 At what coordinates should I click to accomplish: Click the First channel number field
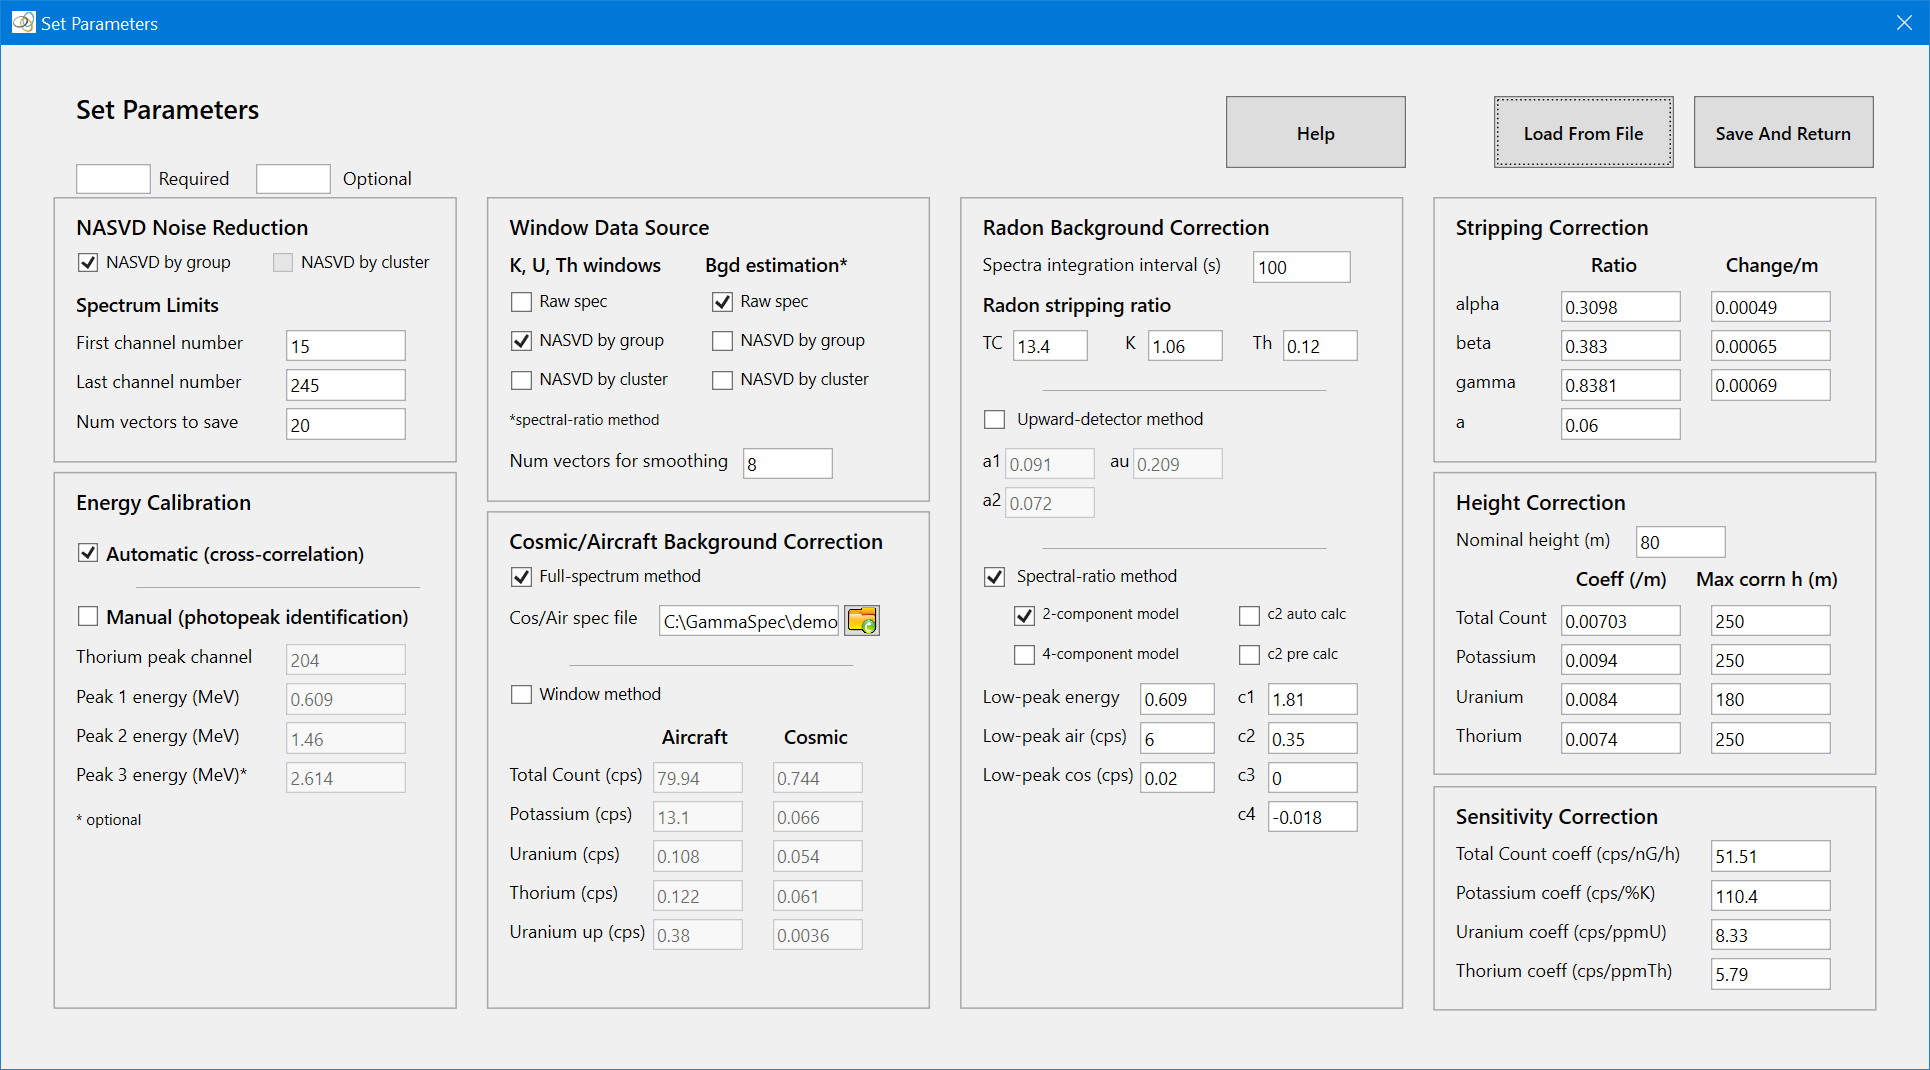(x=345, y=346)
